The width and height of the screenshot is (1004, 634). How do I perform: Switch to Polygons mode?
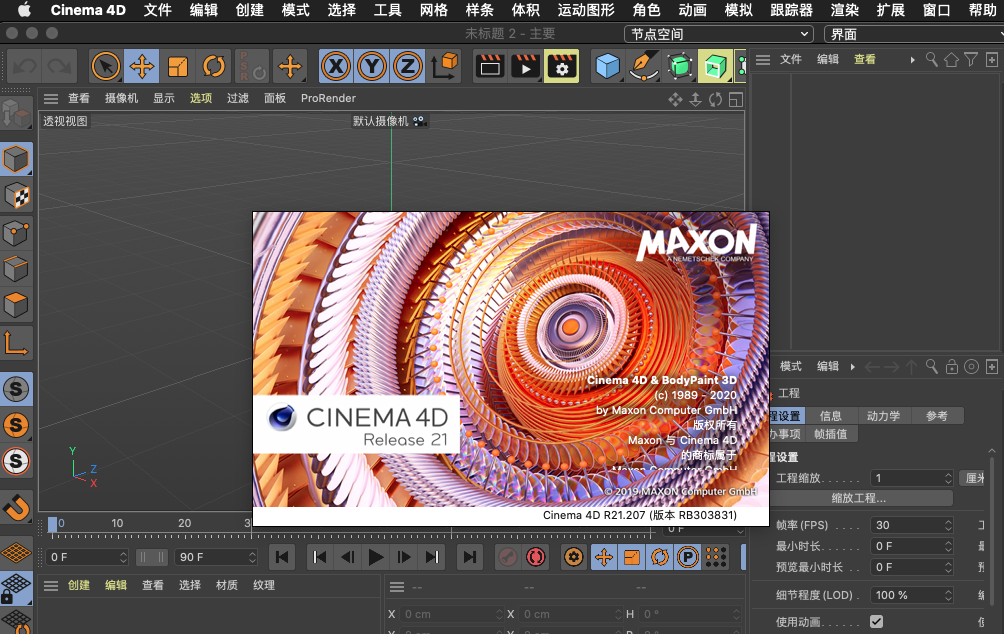[x=16, y=305]
